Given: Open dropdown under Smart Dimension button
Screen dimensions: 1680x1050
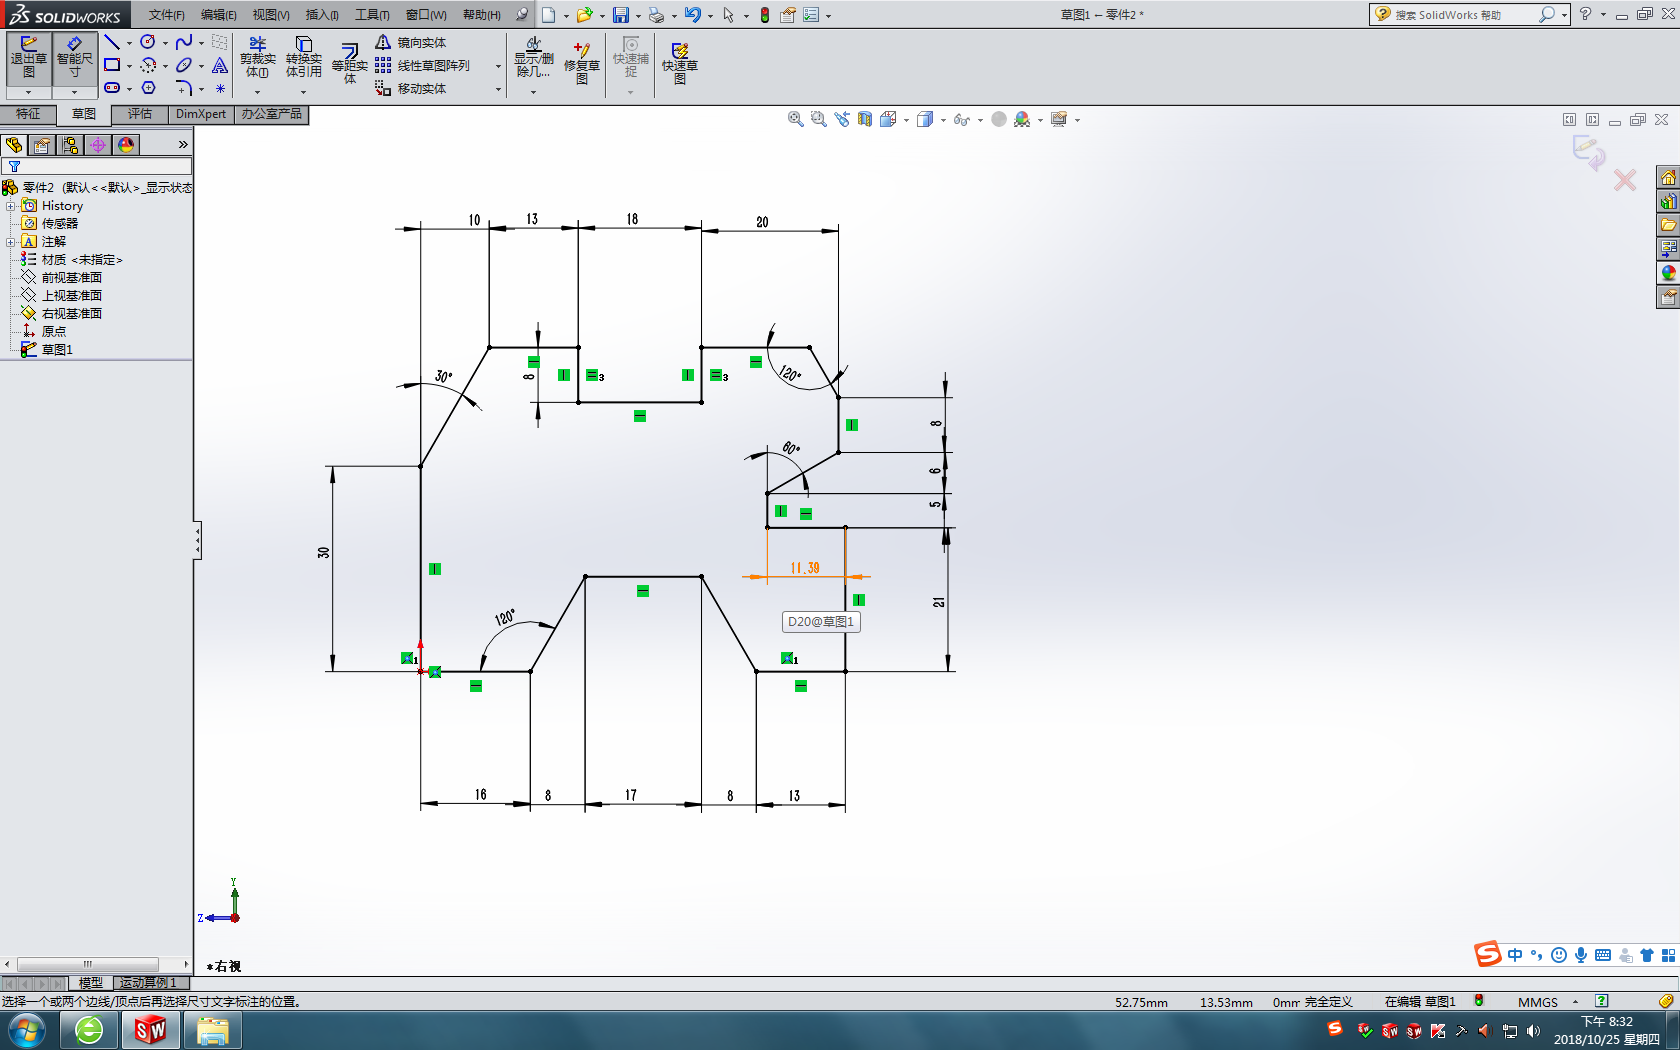Looking at the screenshot, I should 74,92.
